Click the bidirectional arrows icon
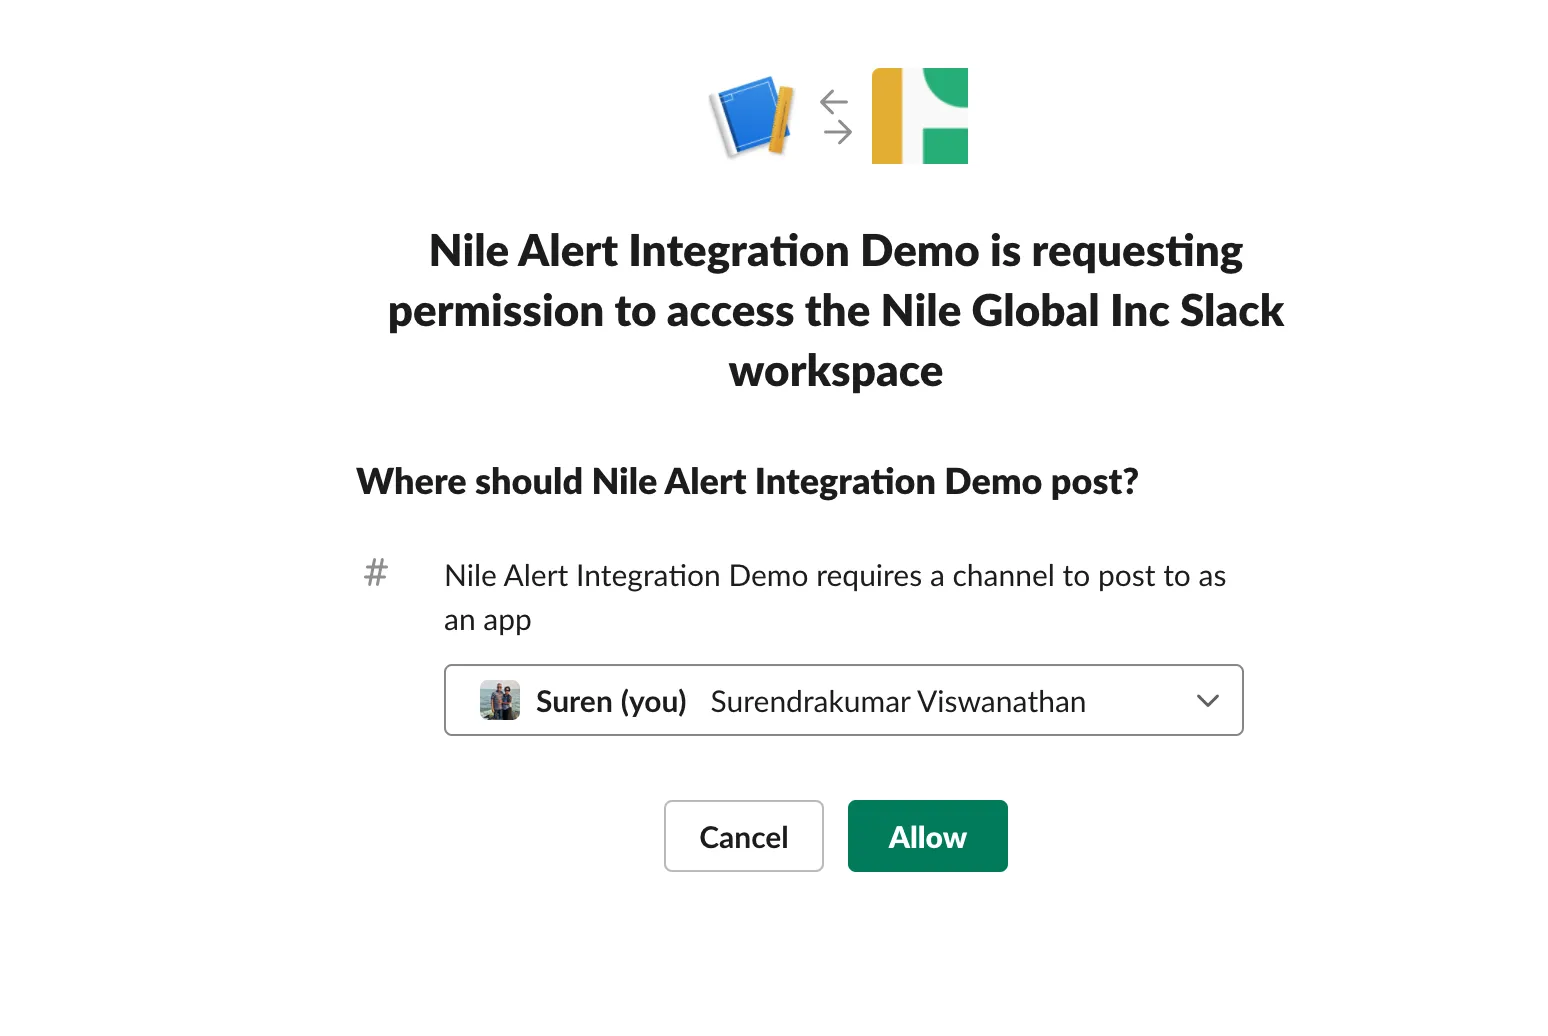 [x=835, y=116]
